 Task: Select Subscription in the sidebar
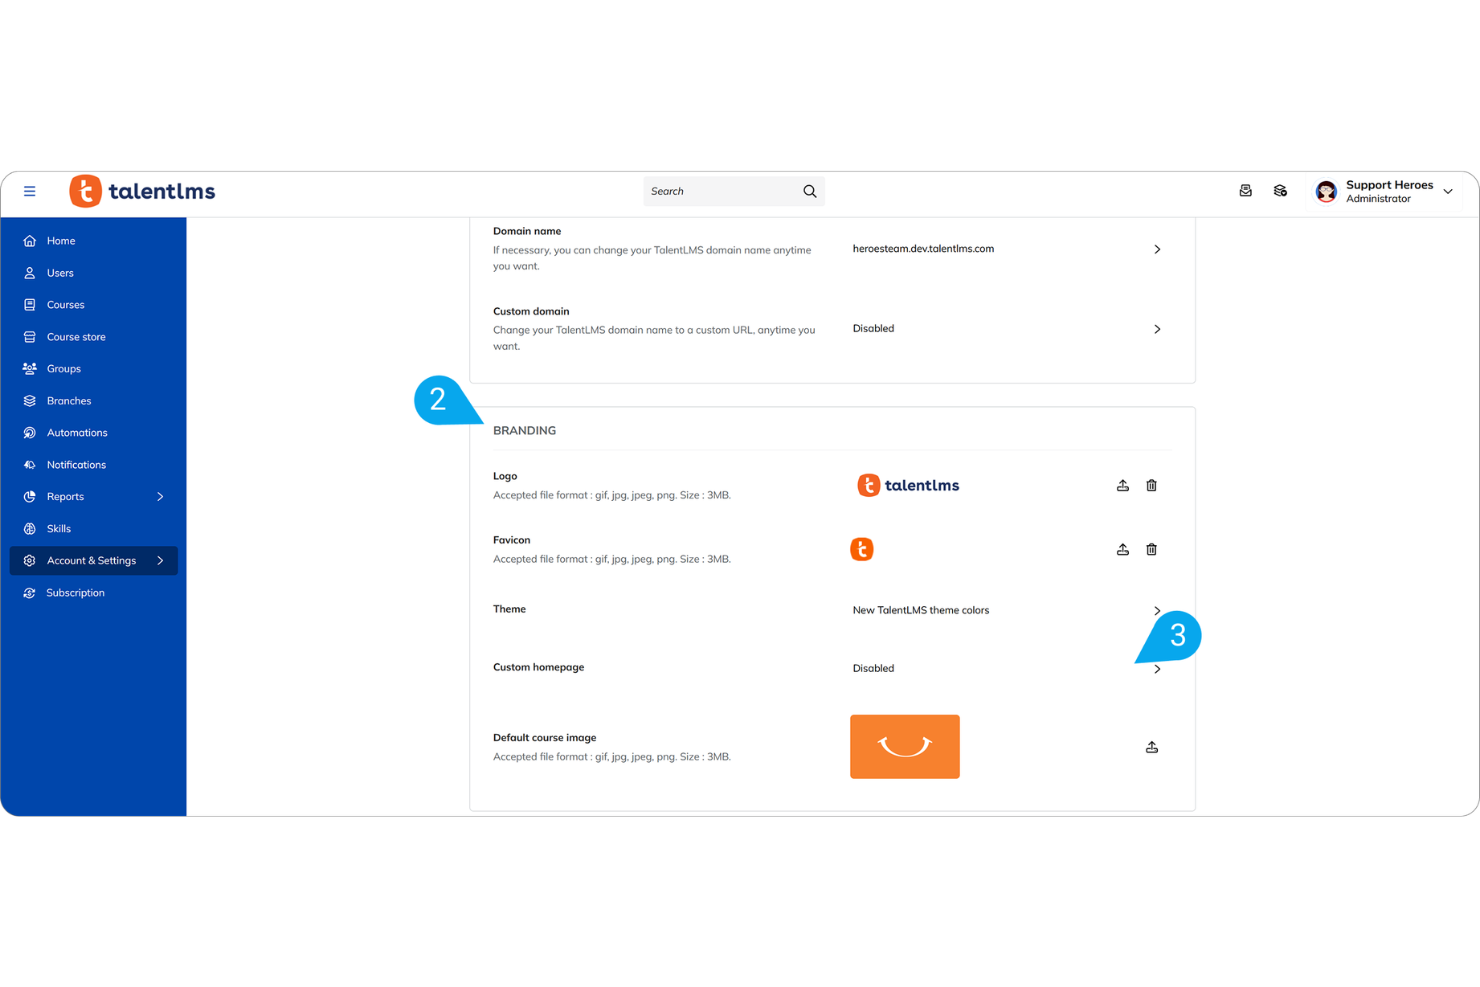pyautogui.click(x=76, y=592)
